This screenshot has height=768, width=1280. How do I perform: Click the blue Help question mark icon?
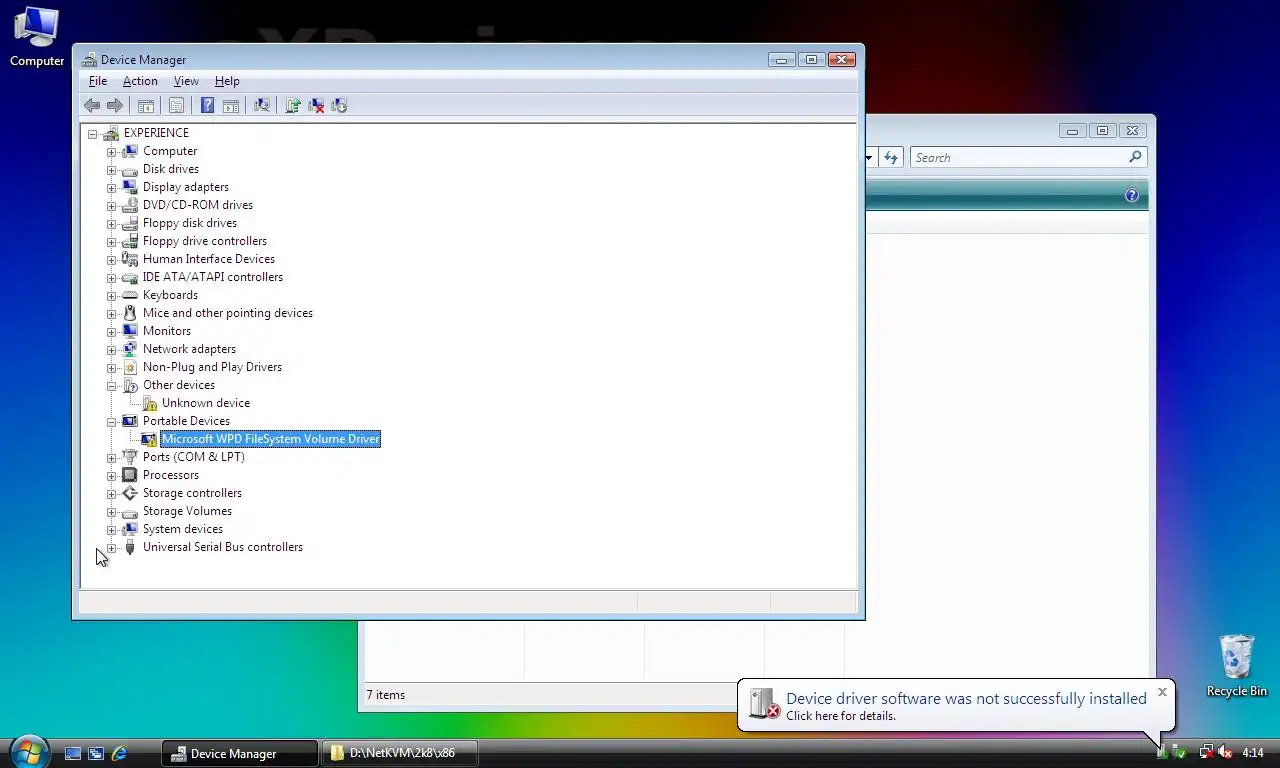(207, 105)
